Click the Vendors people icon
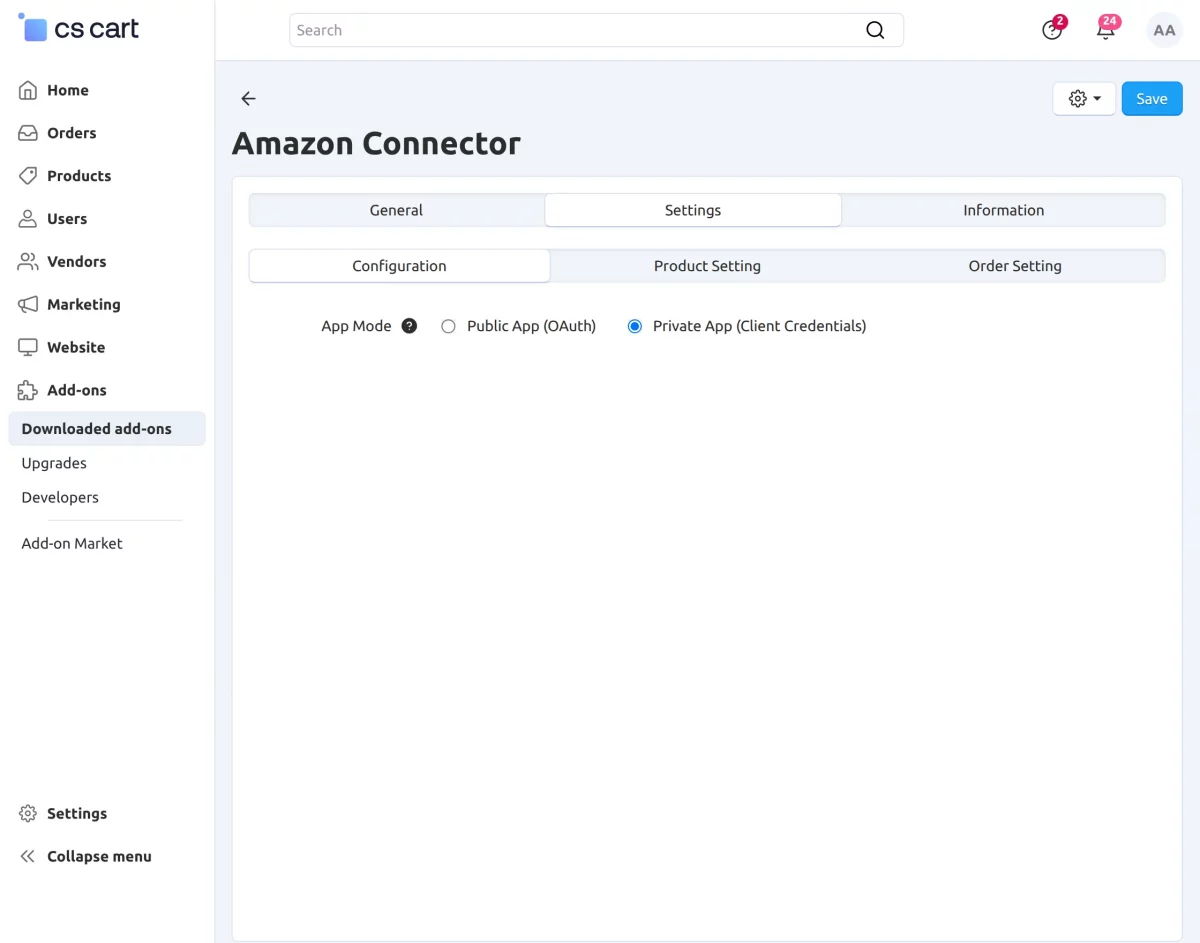 pyautogui.click(x=28, y=262)
